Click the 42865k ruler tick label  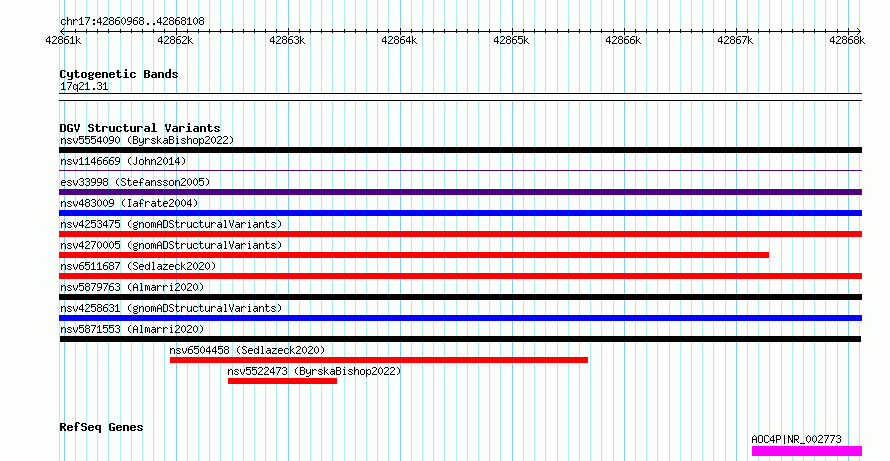511,40
